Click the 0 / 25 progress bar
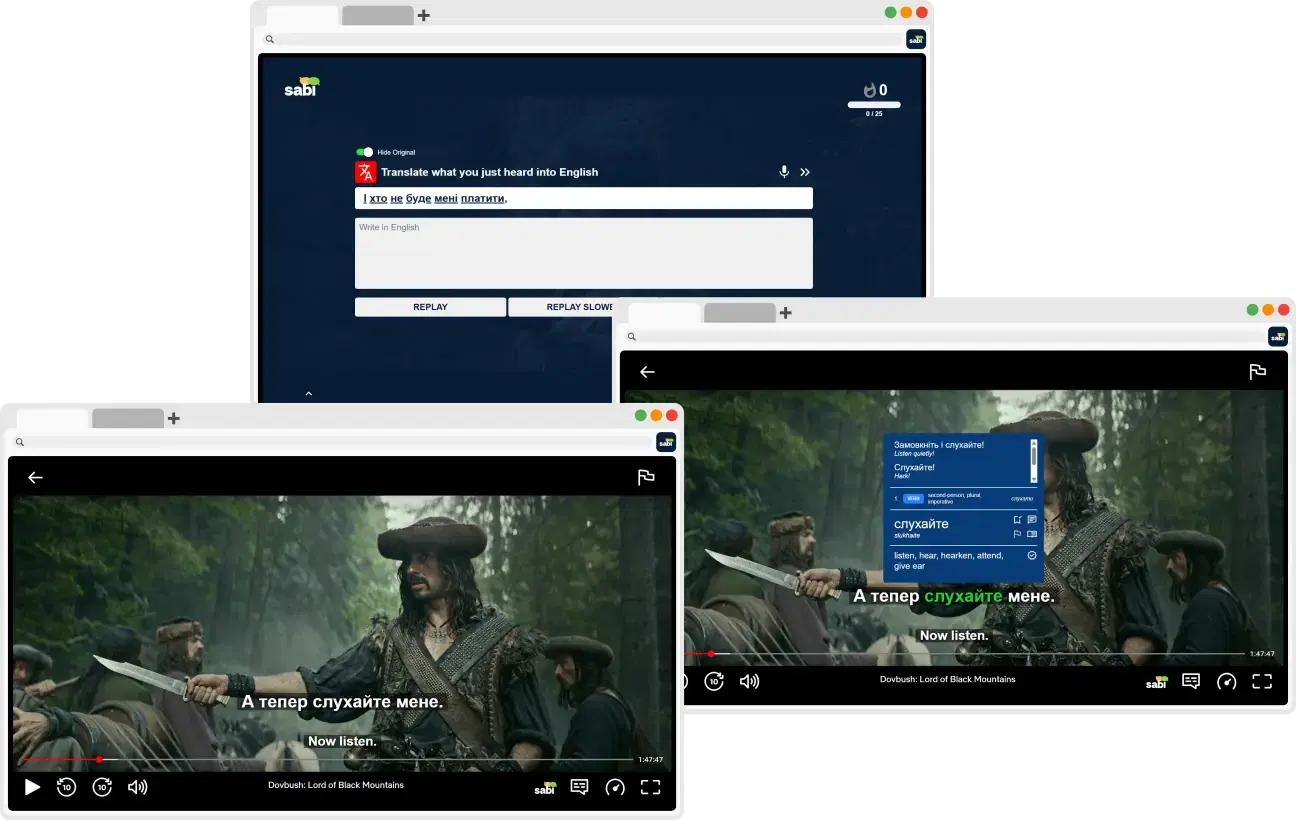 click(x=874, y=104)
